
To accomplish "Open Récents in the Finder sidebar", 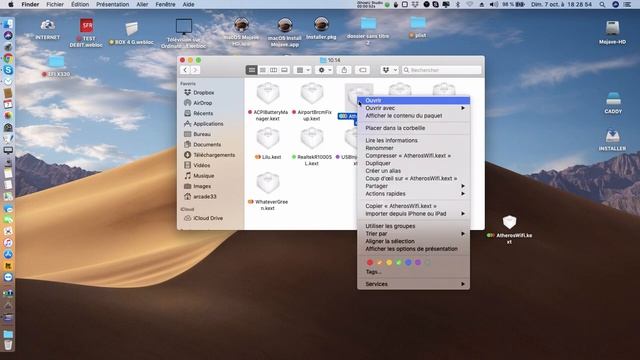I will [203, 113].
